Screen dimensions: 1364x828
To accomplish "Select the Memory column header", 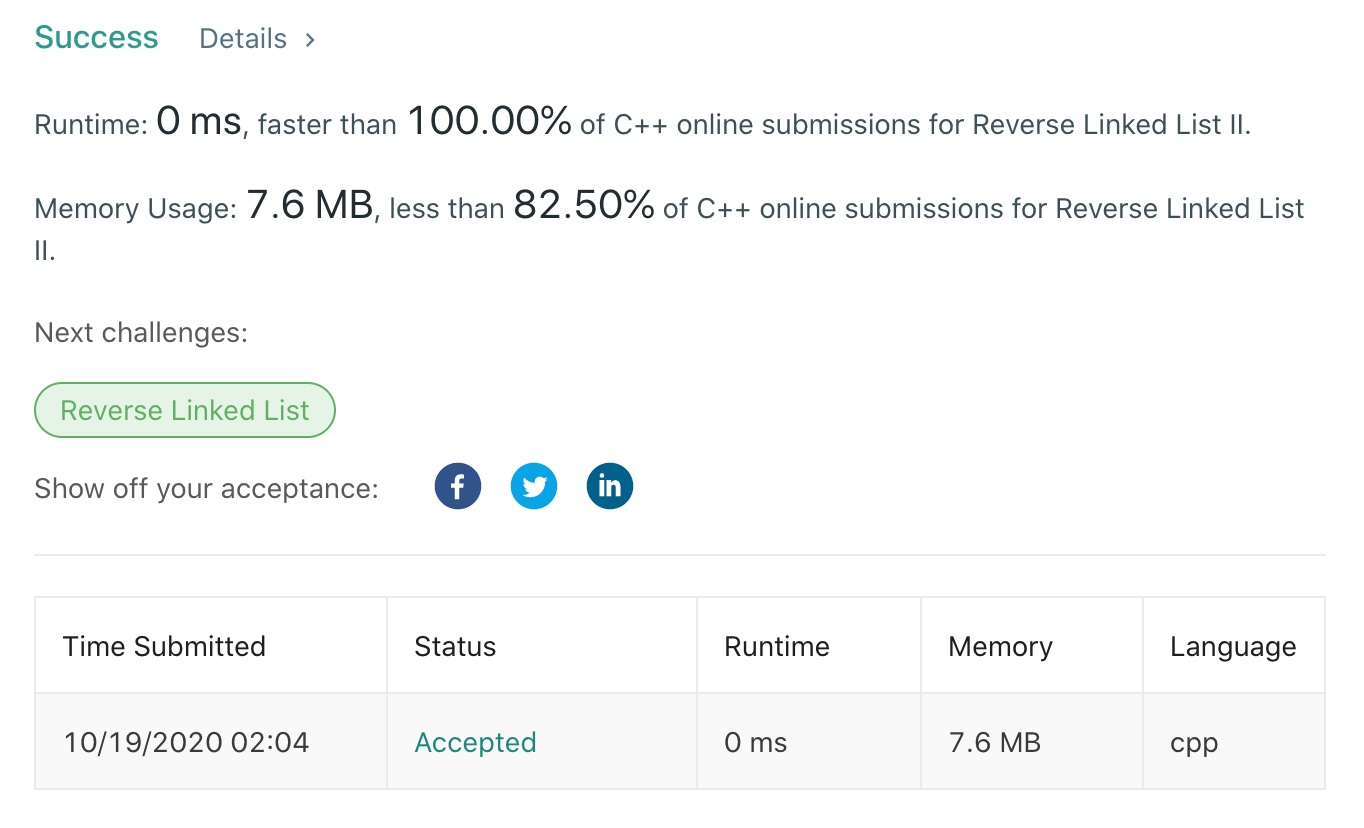I will (1000, 646).
